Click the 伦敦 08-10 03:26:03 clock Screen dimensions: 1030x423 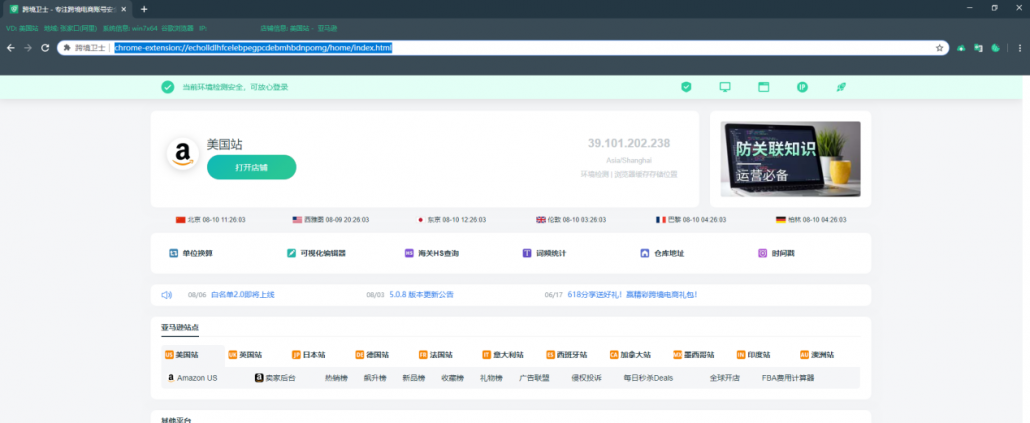point(571,220)
